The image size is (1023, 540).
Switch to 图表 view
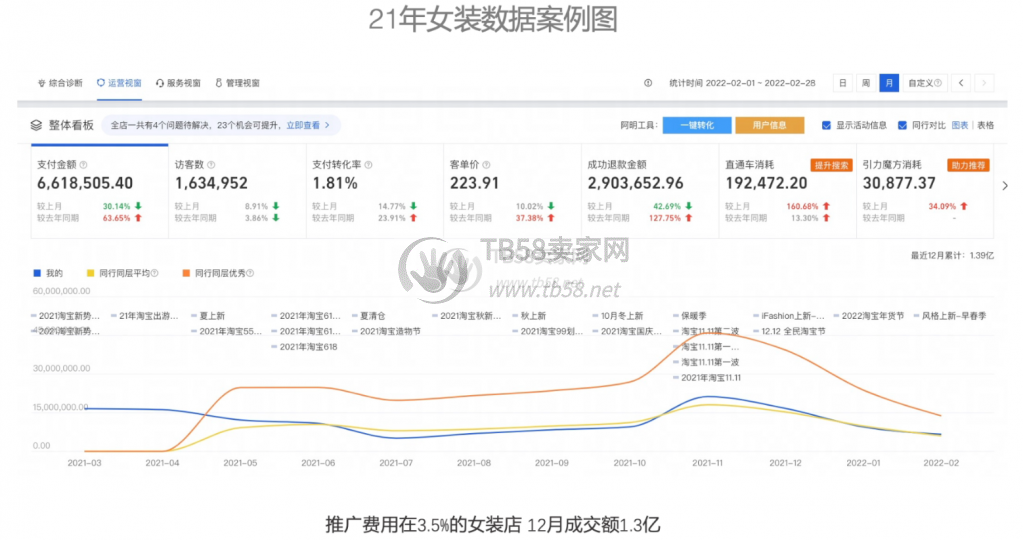[960, 125]
